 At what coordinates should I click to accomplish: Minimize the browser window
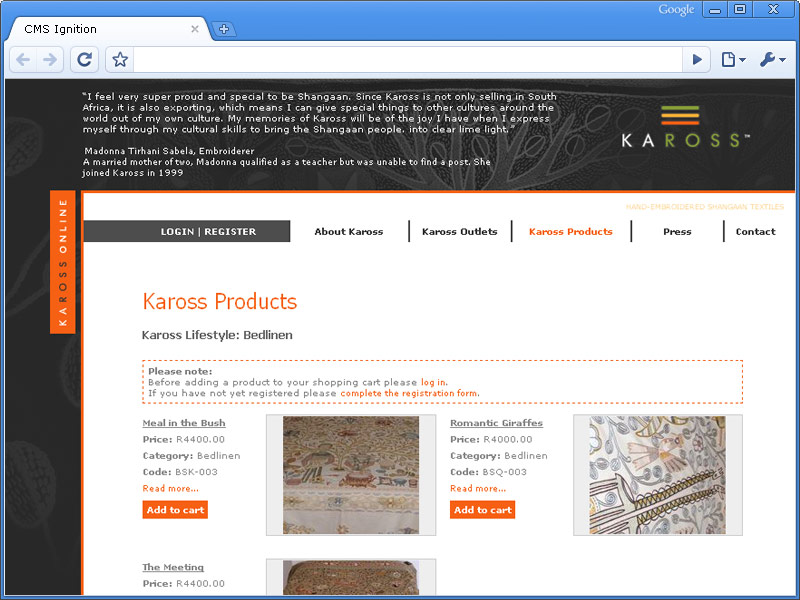[715, 9]
